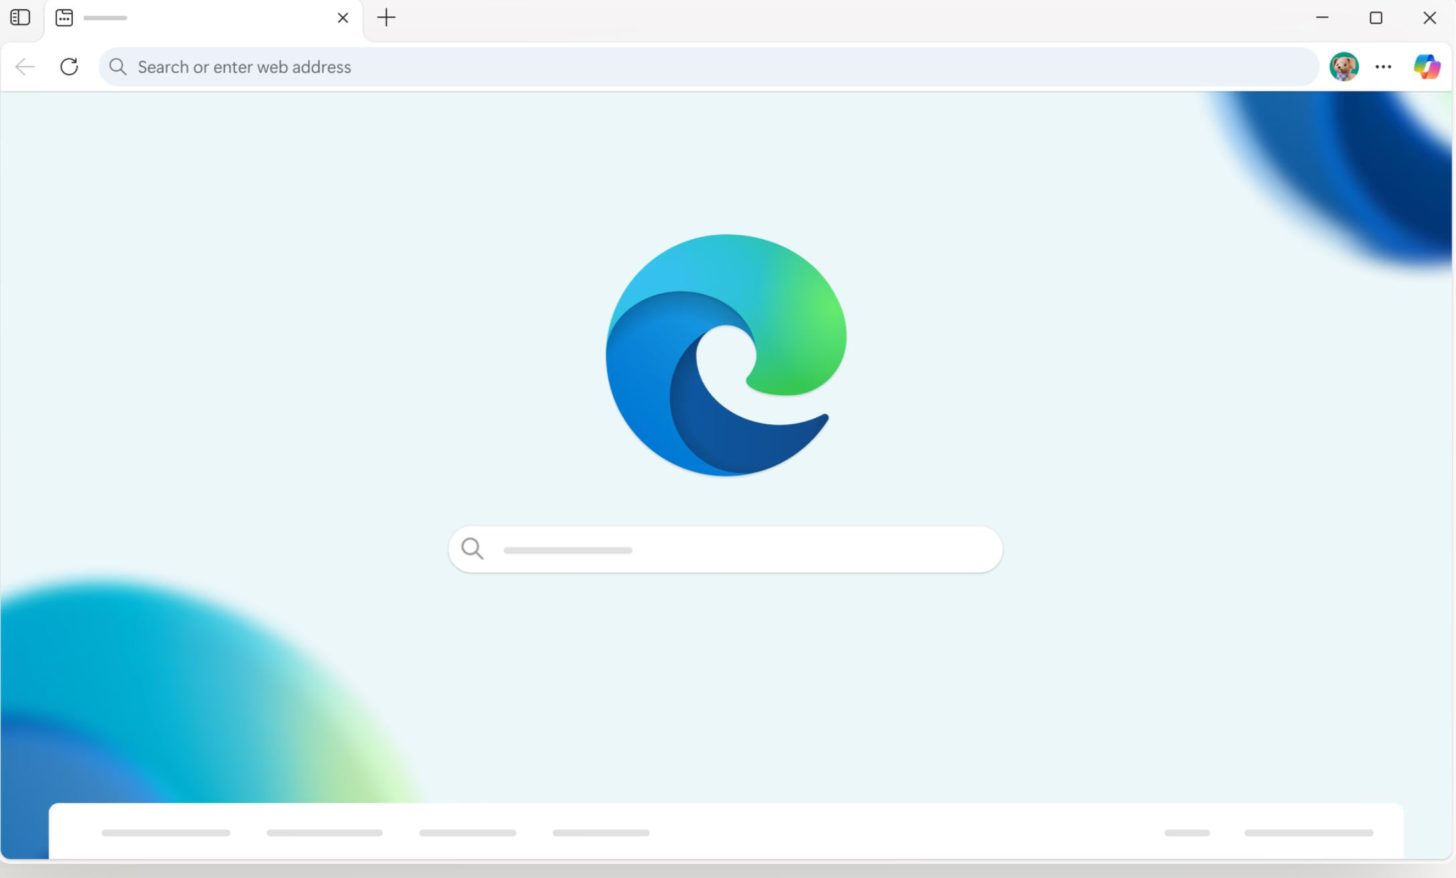Open the vertical tabs sidebar icon
The image size is (1456, 878).
click(20, 17)
